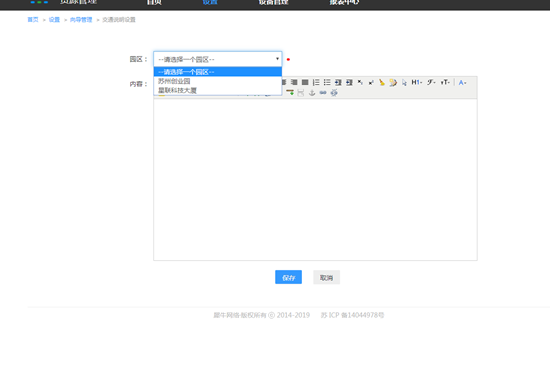This screenshot has height=388, width=550.
Task: Click inside the content editor text area
Action: pyautogui.click(x=315, y=180)
